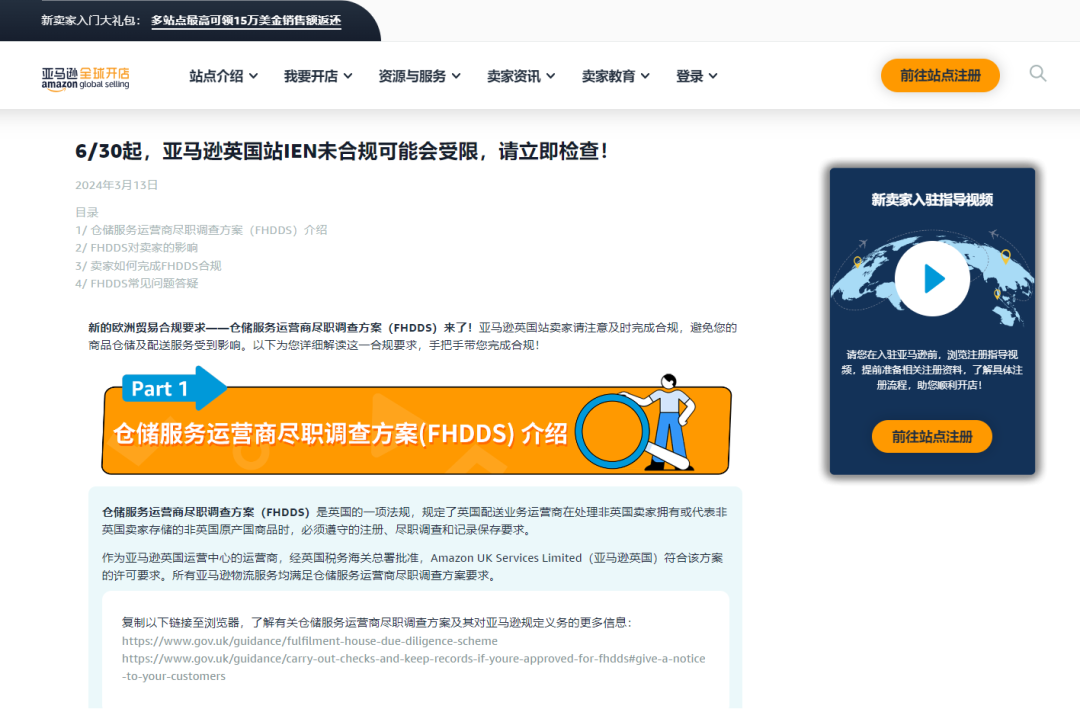Click 前往站点注册 inside the video card
The width and height of the screenshot is (1080, 709).
pos(932,436)
